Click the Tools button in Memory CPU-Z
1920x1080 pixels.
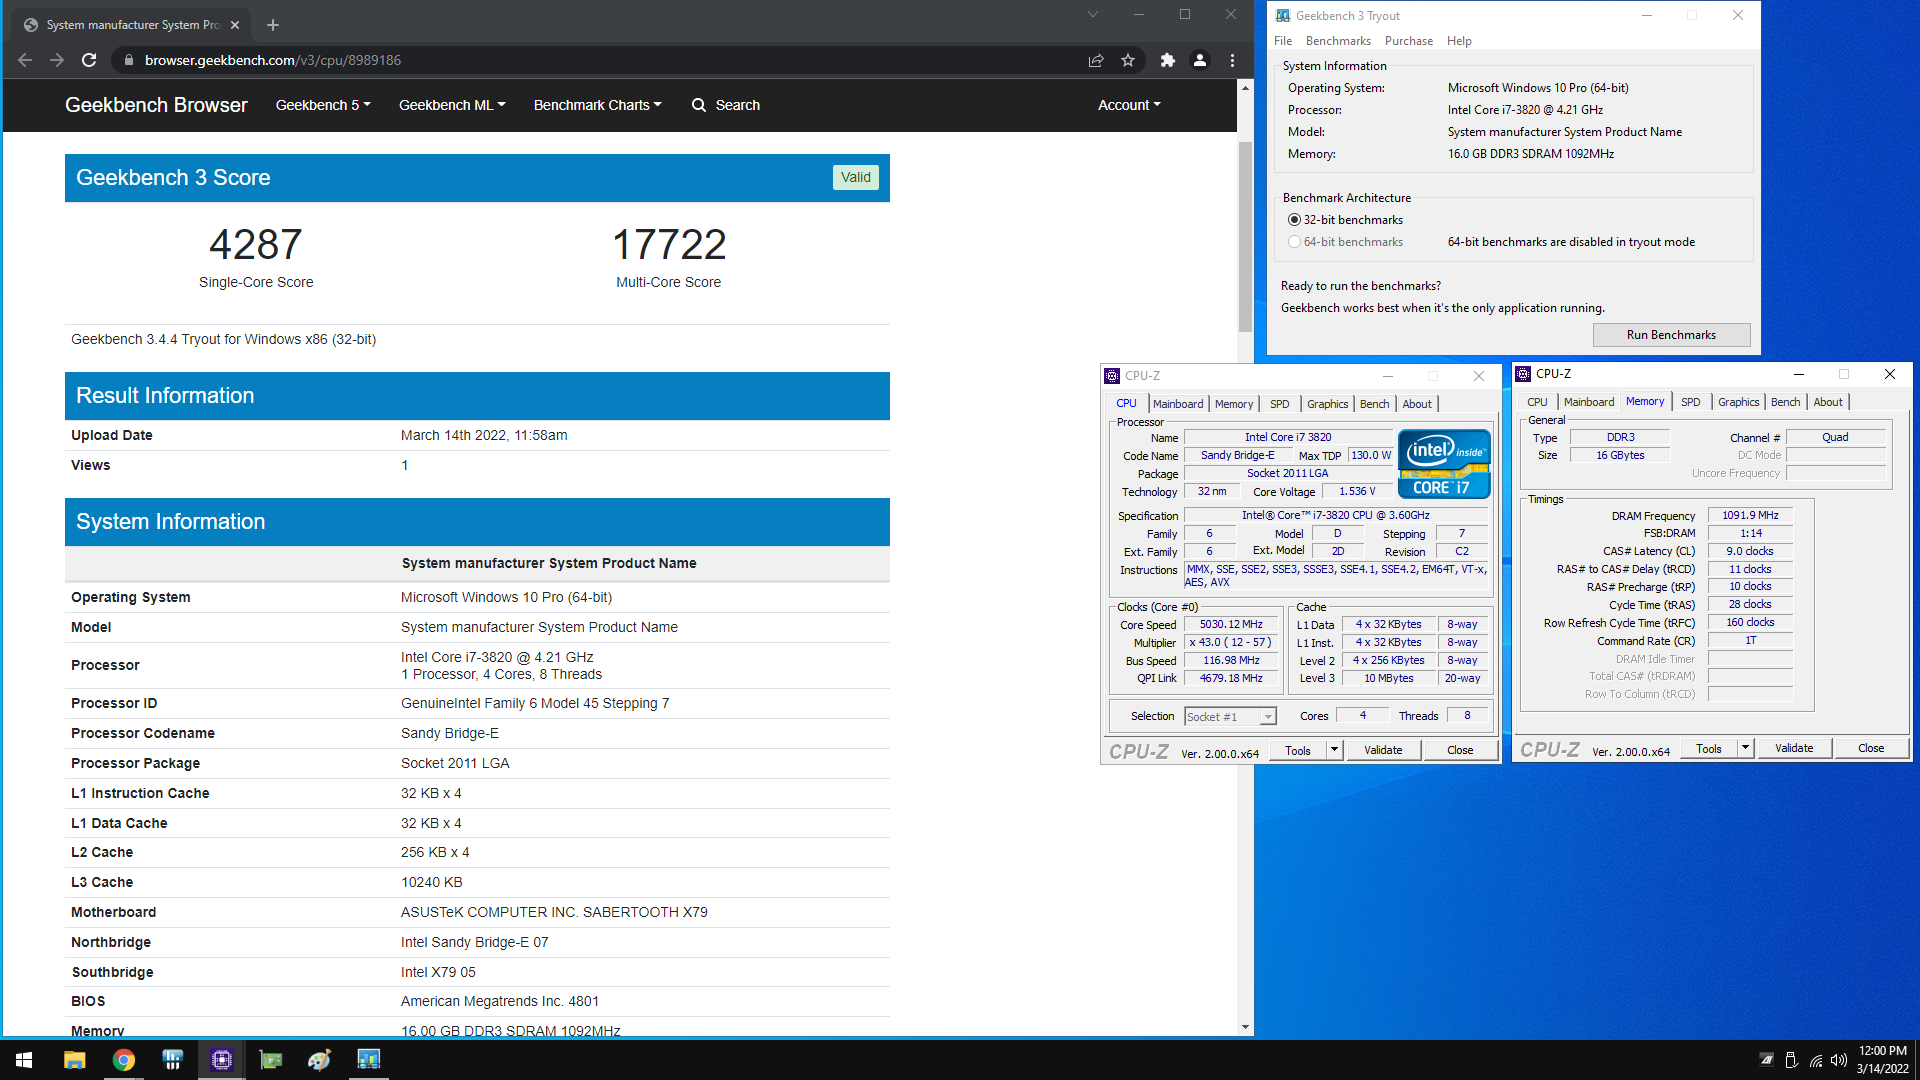1709,748
